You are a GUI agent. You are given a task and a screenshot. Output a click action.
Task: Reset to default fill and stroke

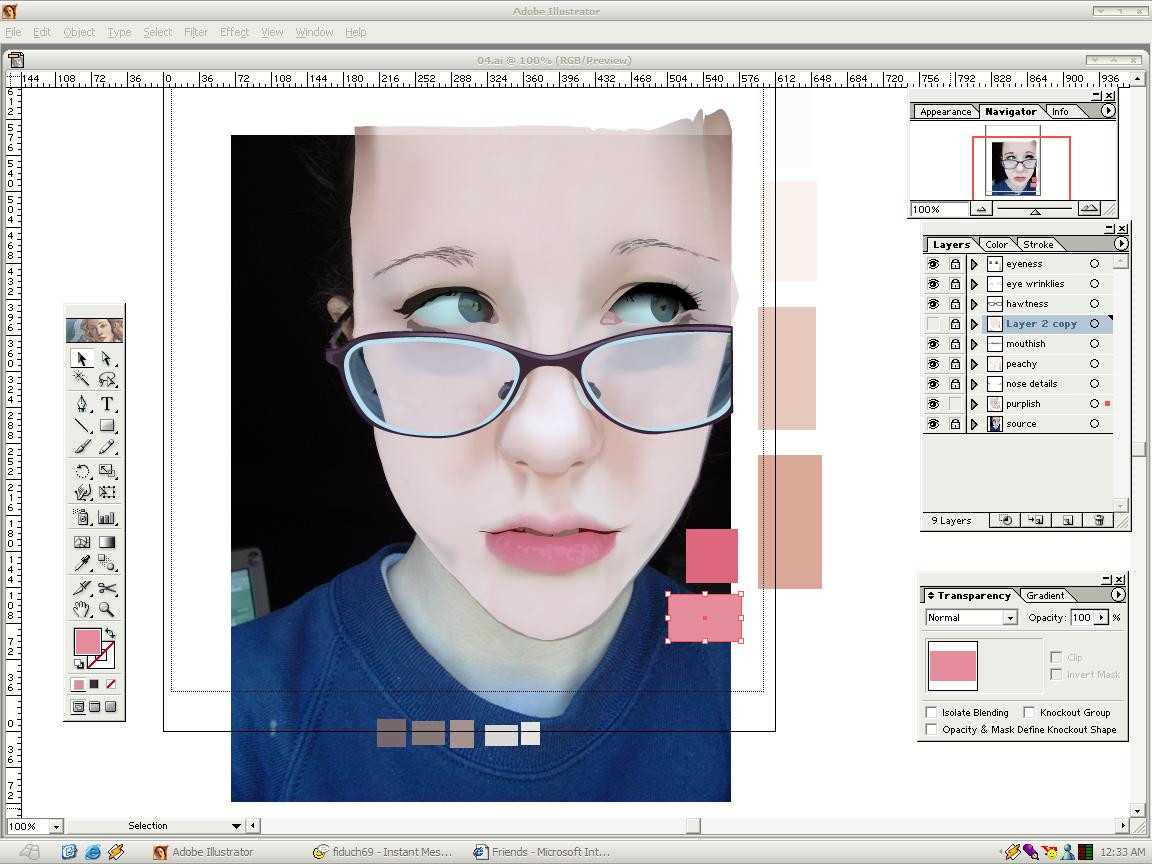coord(79,664)
